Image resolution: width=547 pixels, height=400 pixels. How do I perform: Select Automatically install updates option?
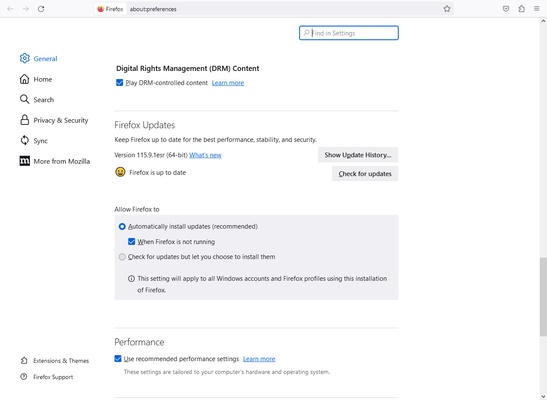click(x=122, y=227)
